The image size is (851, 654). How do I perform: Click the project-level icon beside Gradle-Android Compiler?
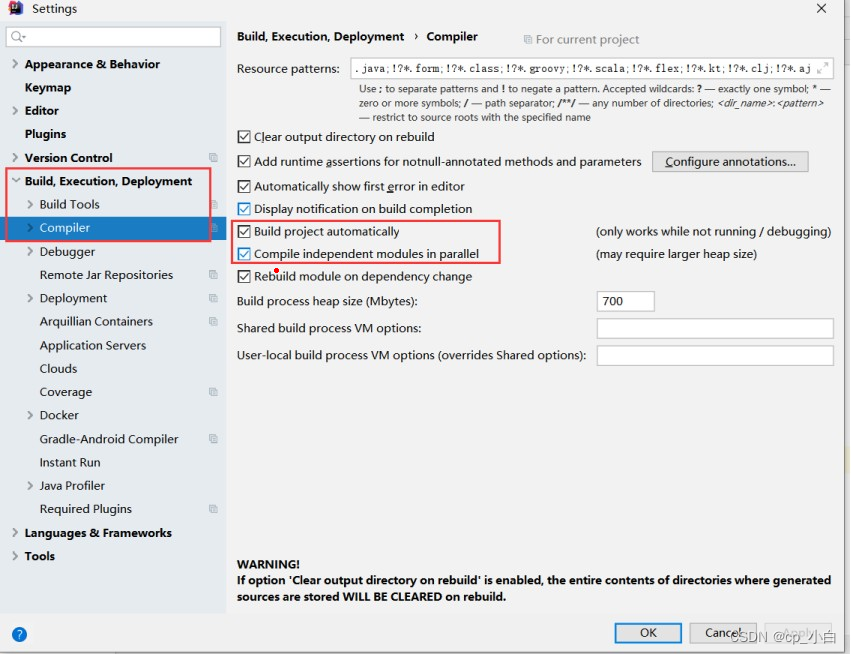(x=213, y=439)
